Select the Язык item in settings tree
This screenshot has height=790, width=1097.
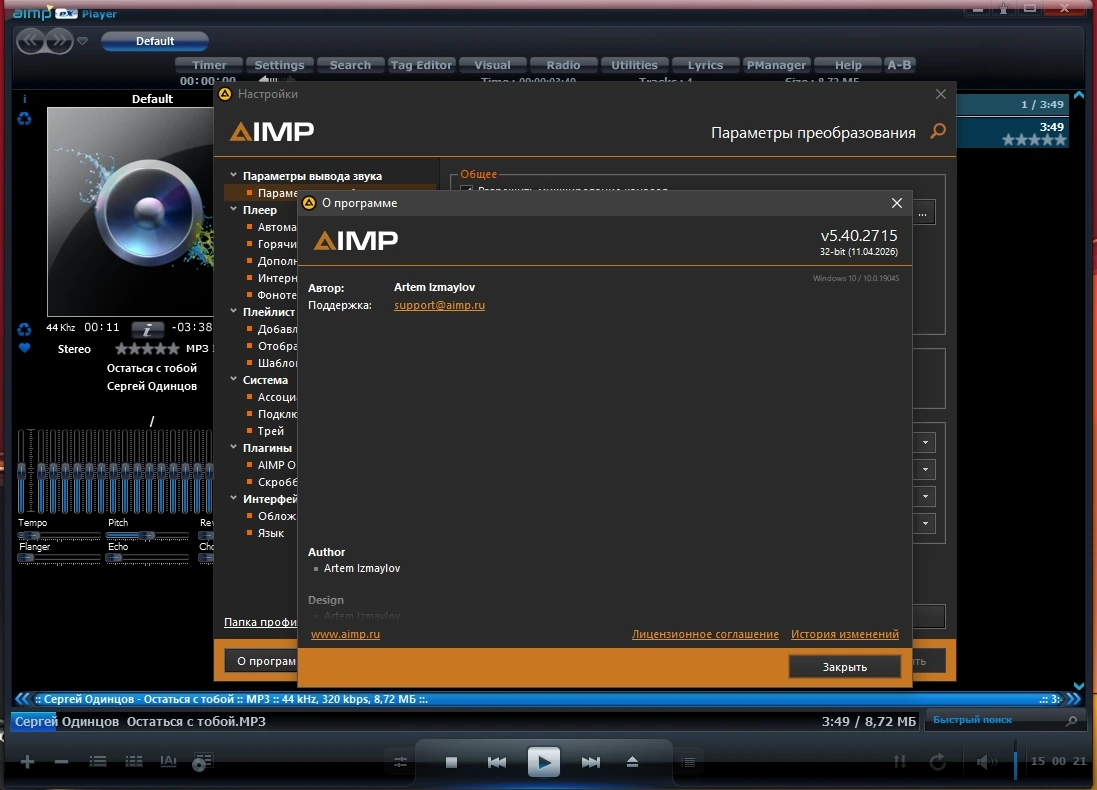pyautogui.click(x=270, y=533)
